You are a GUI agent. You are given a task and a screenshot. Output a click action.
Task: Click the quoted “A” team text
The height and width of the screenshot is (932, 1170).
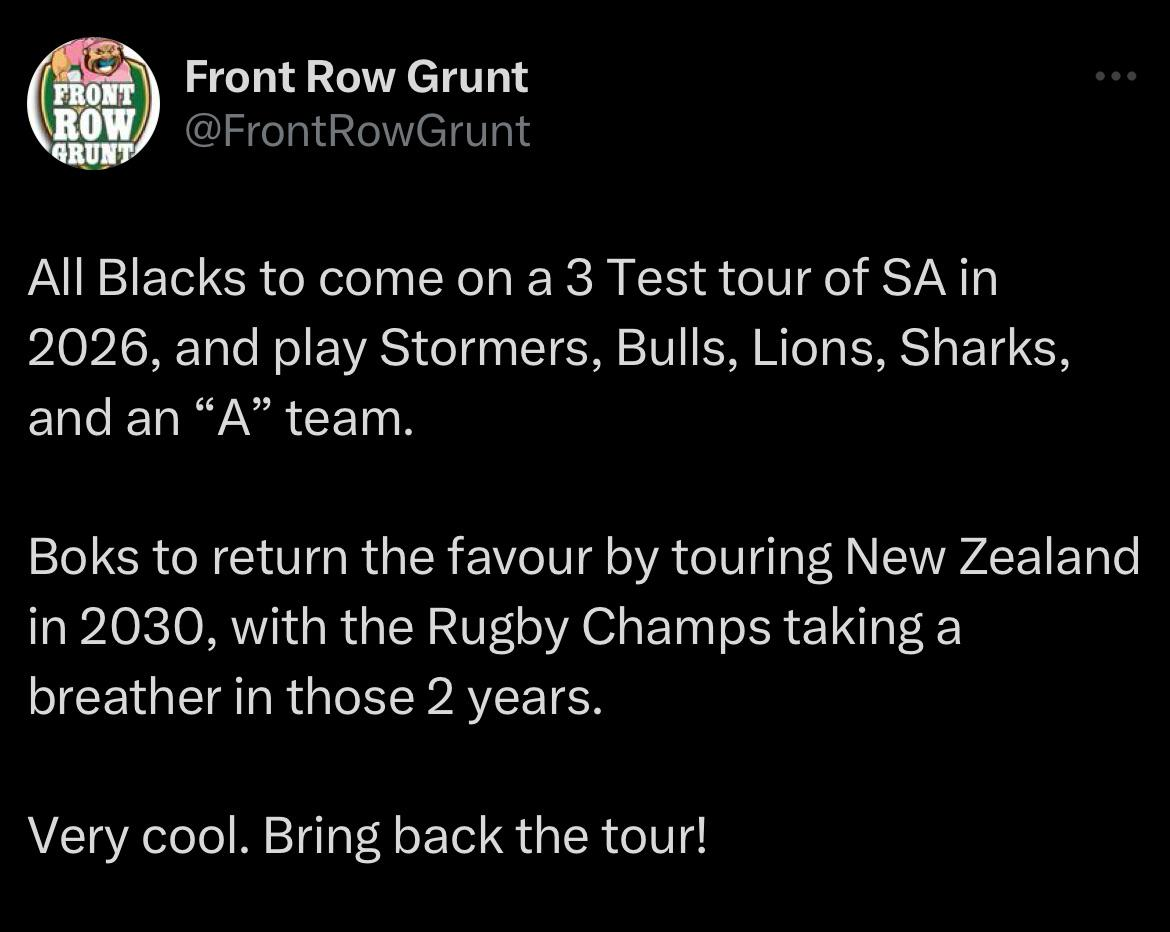tap(298, 418)
